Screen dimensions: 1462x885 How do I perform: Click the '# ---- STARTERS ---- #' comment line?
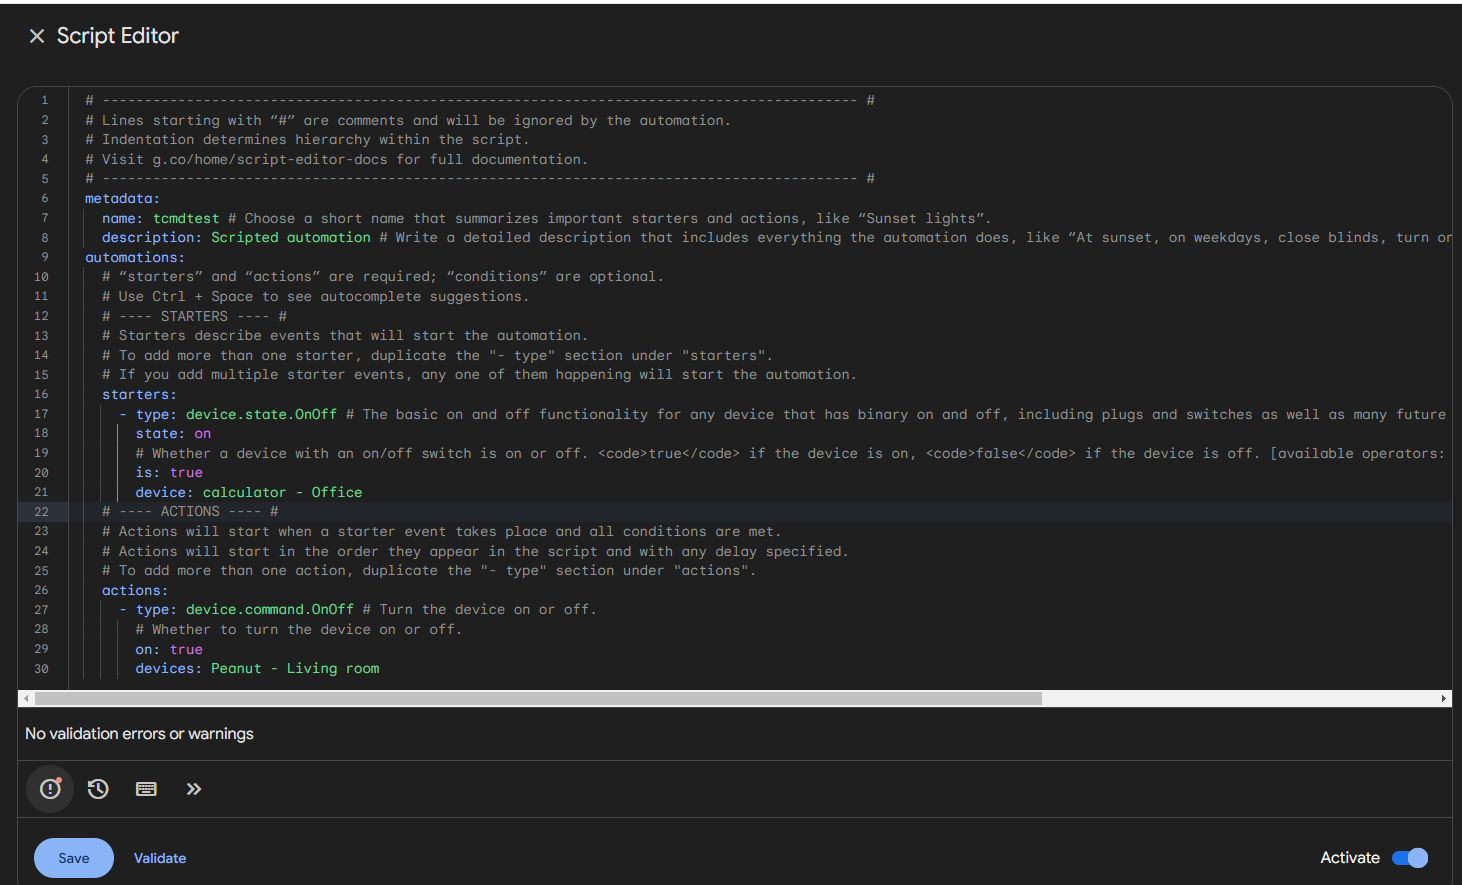[194, 316]
